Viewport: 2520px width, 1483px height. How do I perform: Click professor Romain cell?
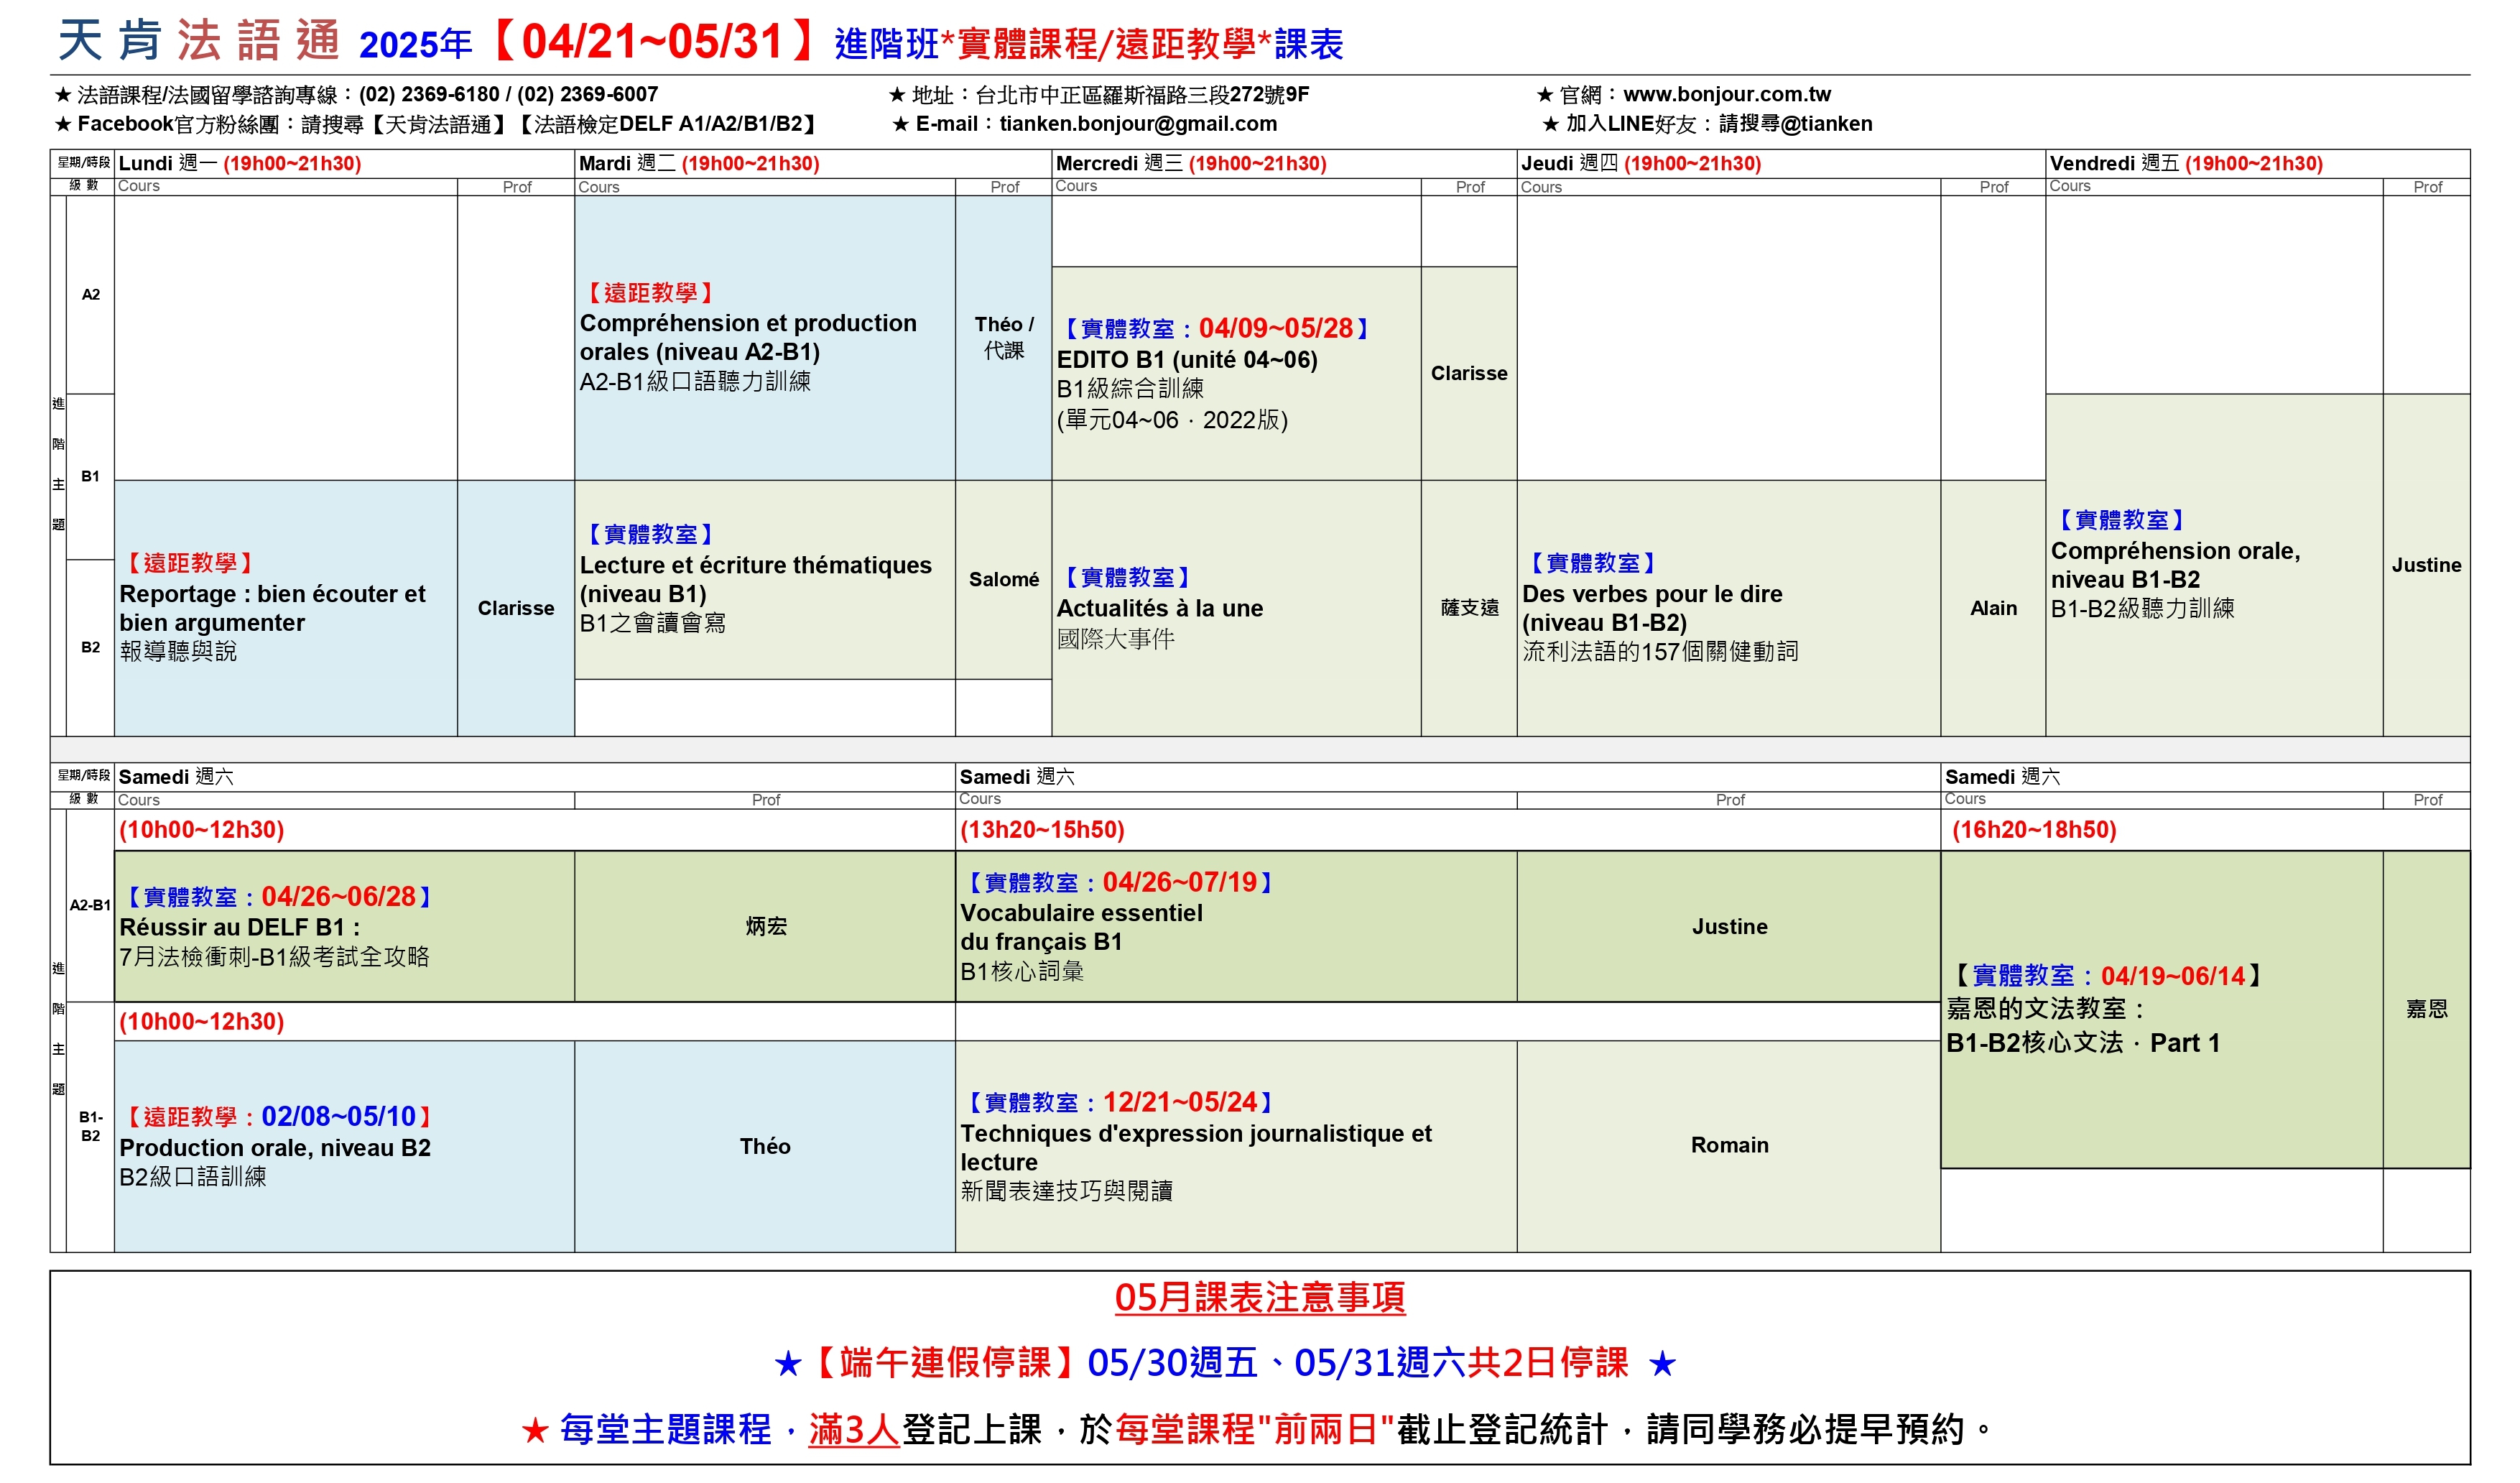pyautogui.click(x=1729, y=1145)
